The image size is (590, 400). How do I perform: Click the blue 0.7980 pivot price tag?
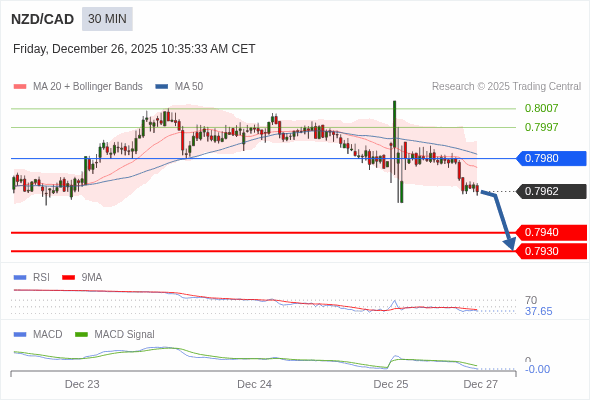551,158
